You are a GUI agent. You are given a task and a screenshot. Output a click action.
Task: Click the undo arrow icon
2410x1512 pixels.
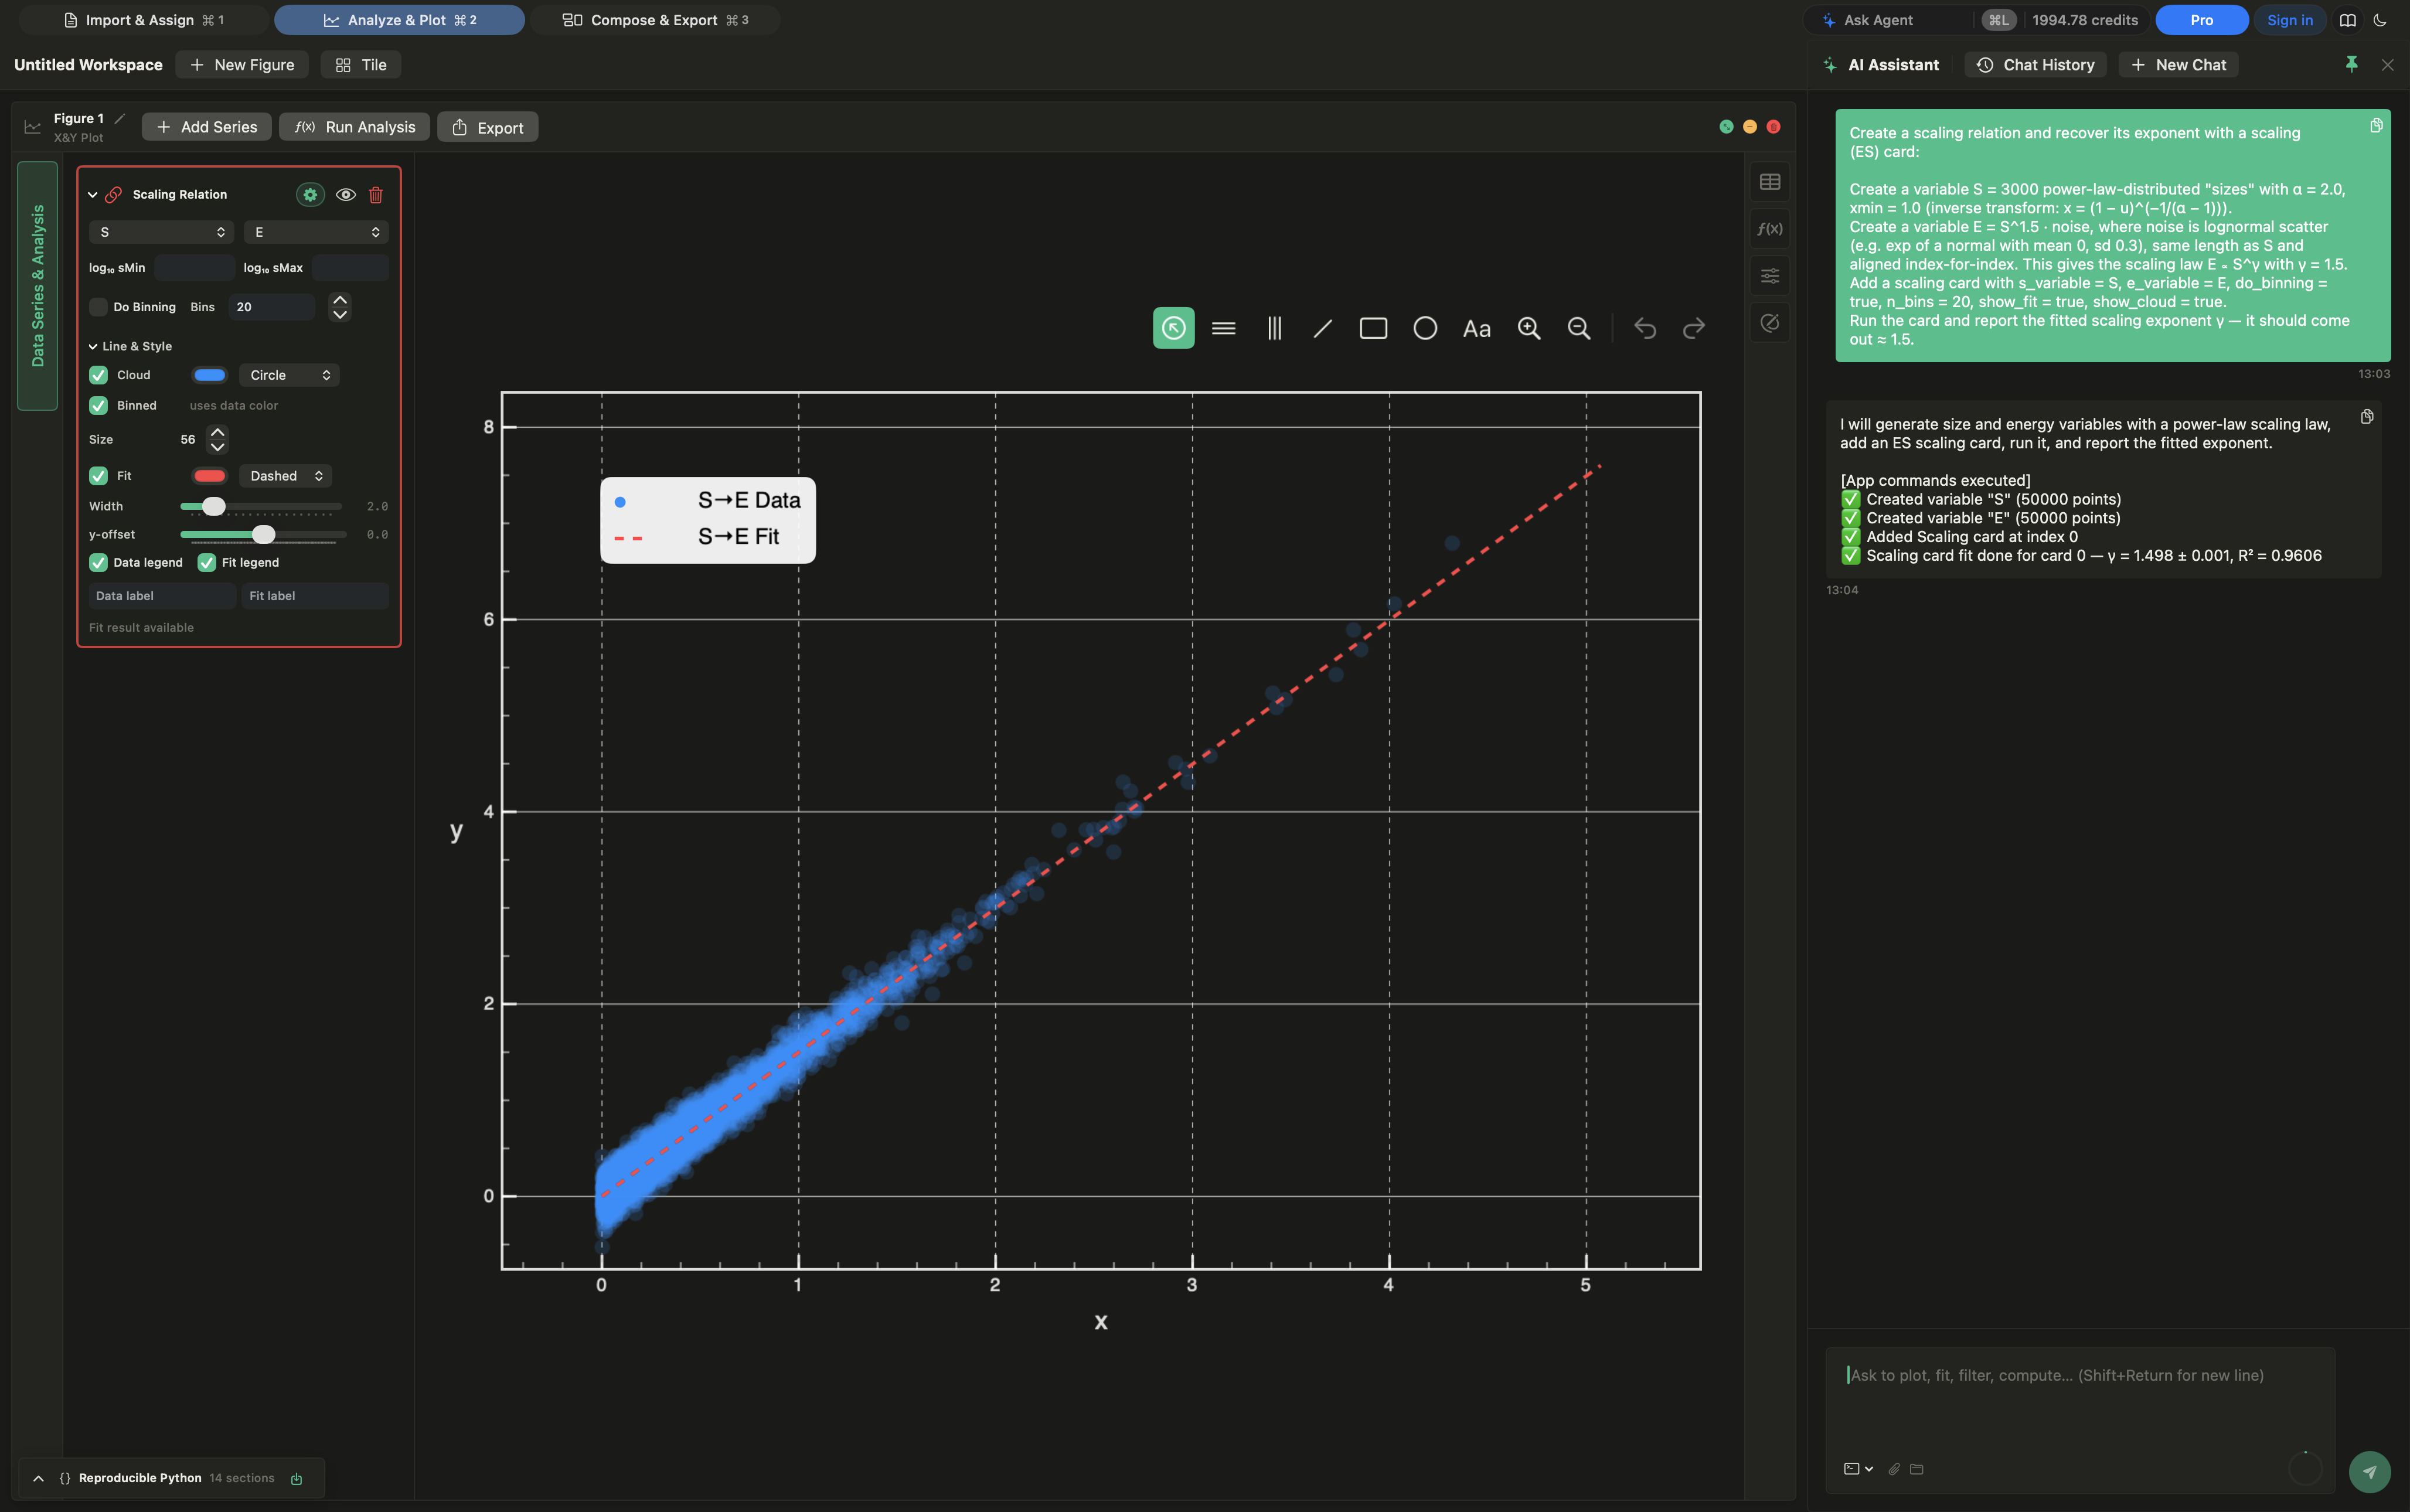point(1644,328)
